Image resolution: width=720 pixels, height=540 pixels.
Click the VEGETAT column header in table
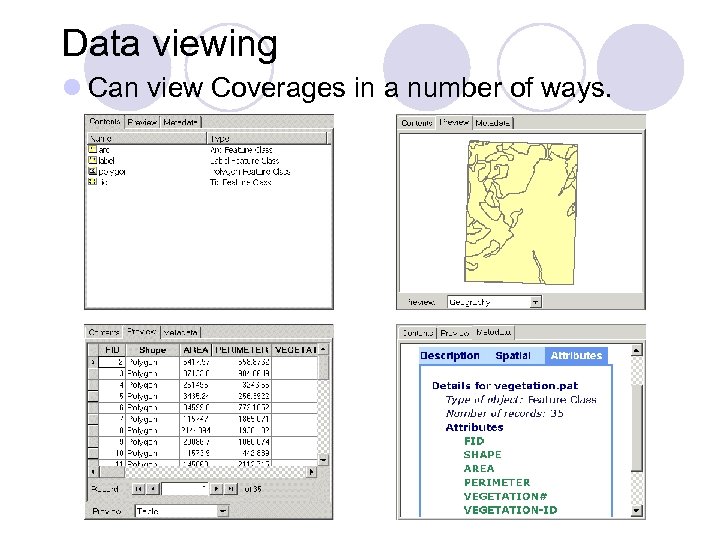point(295,350)
